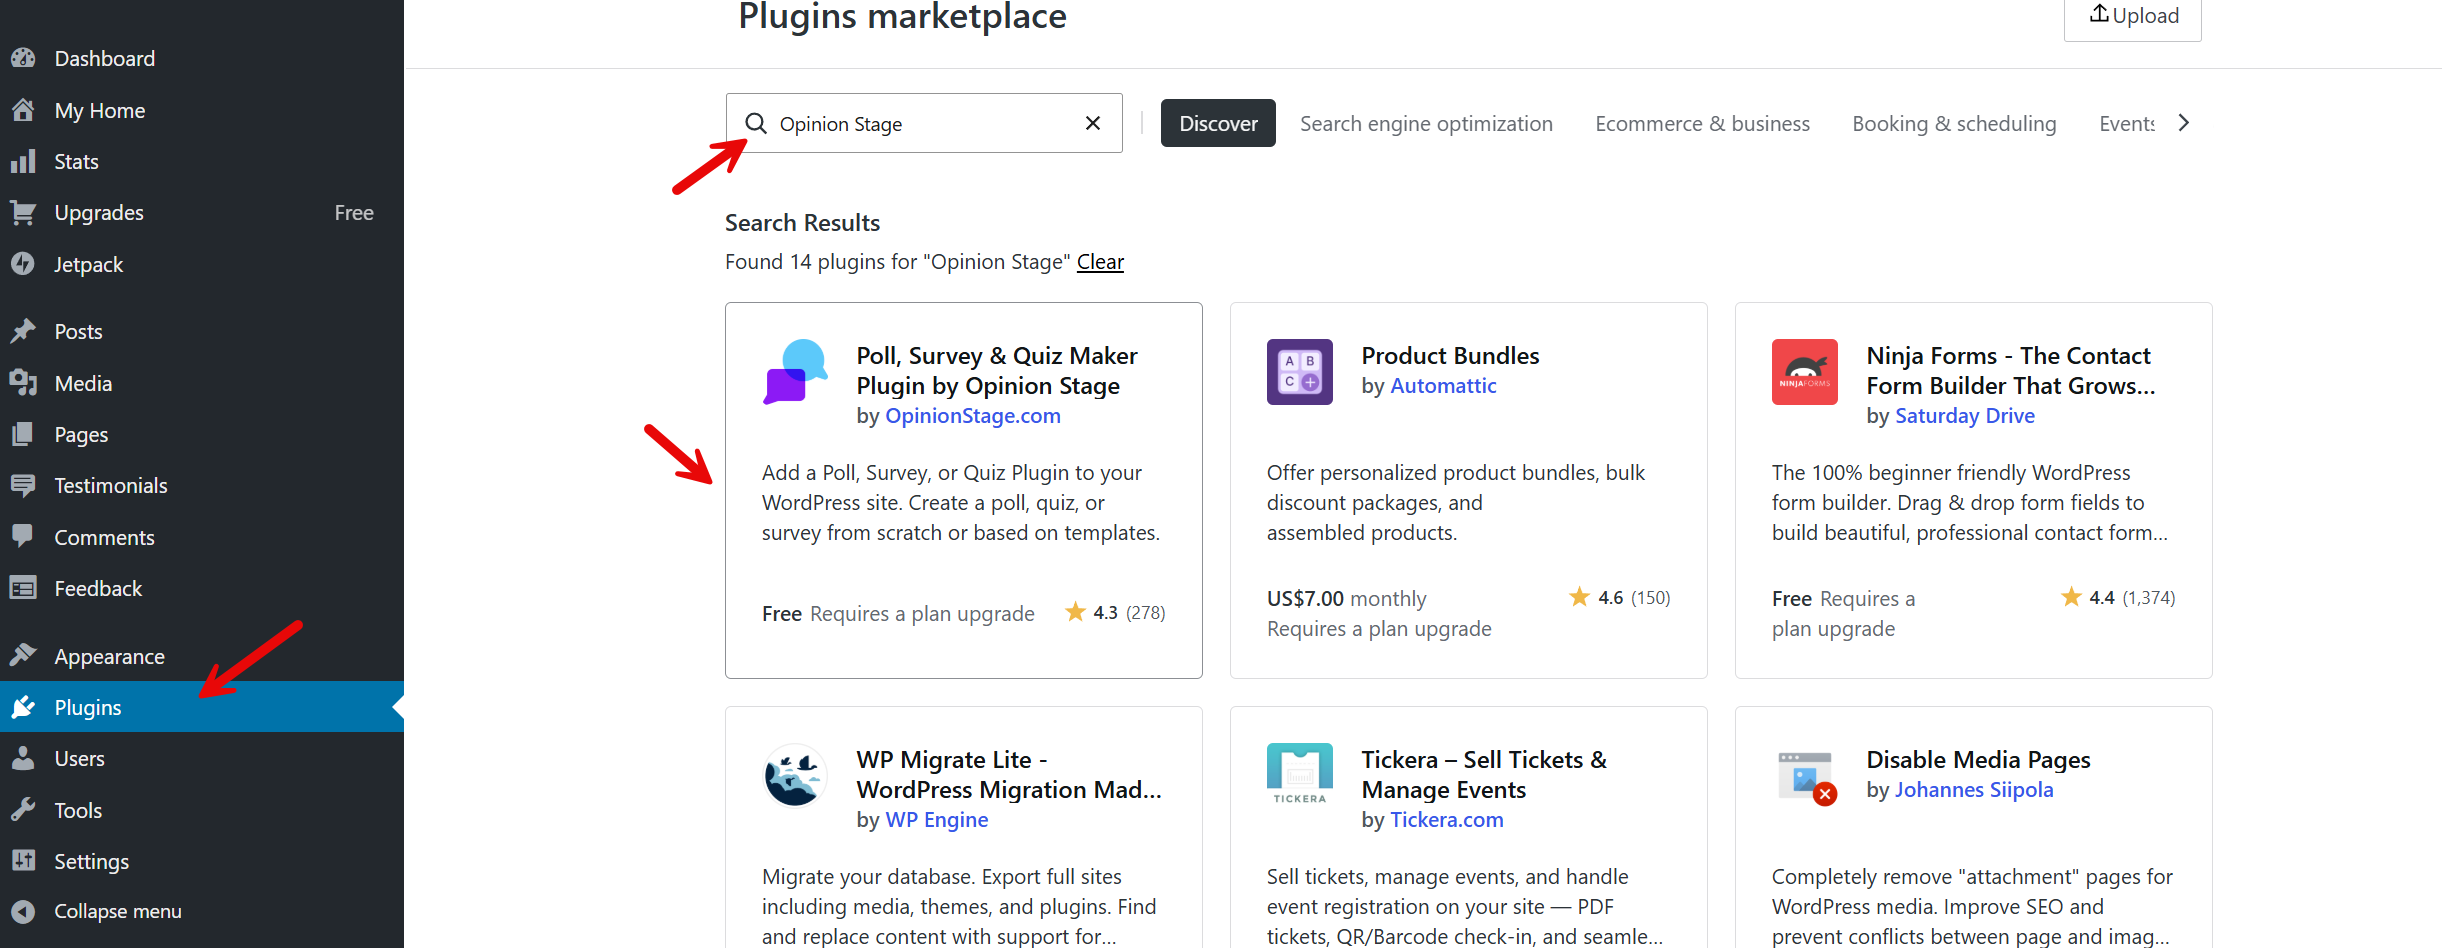
Task: Click the Comments bubble icon
Action: click(24, 536)
